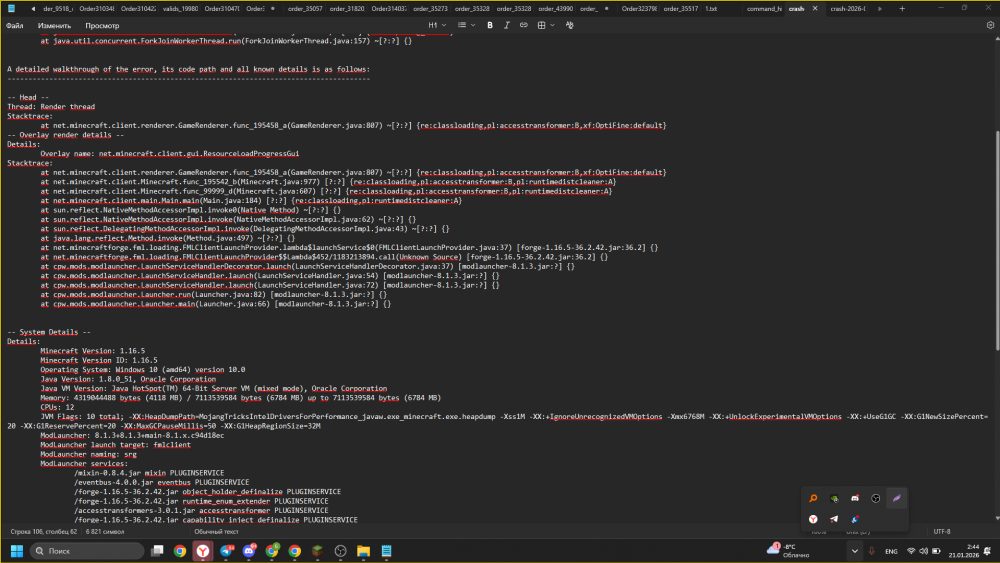Open Minecraft block icon on the taskbar
The image size is (1000, 563).
tap(317, 551)
